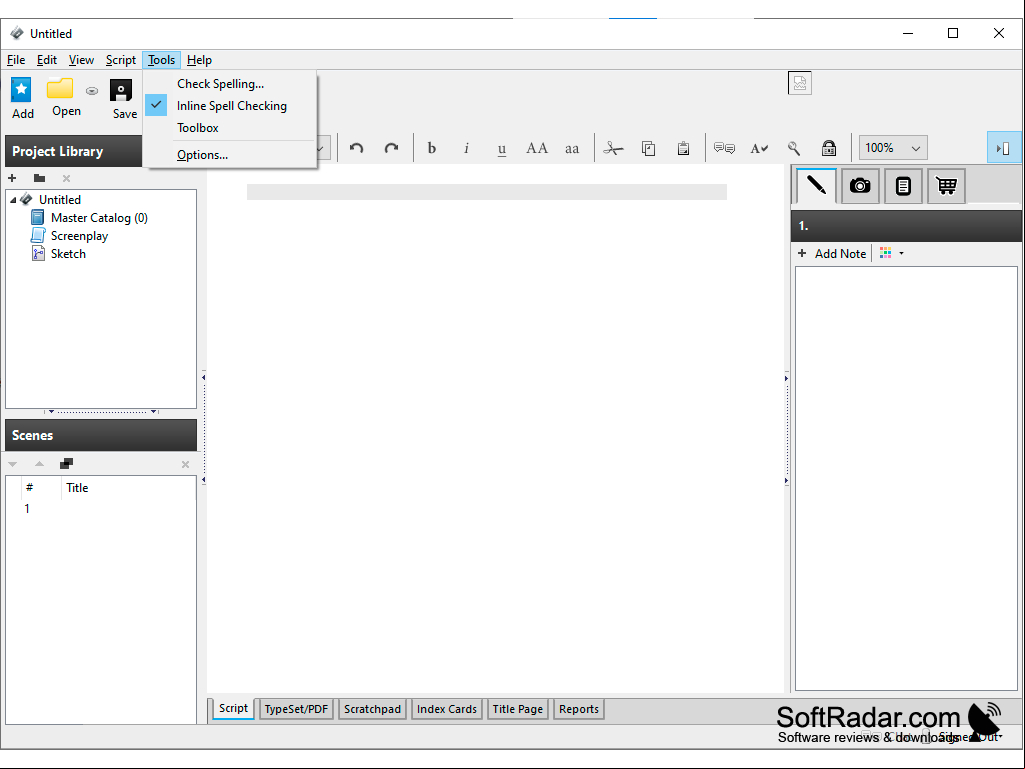
Task: Select the scene heading labeled 1.
Action: [x=906, y=226]
